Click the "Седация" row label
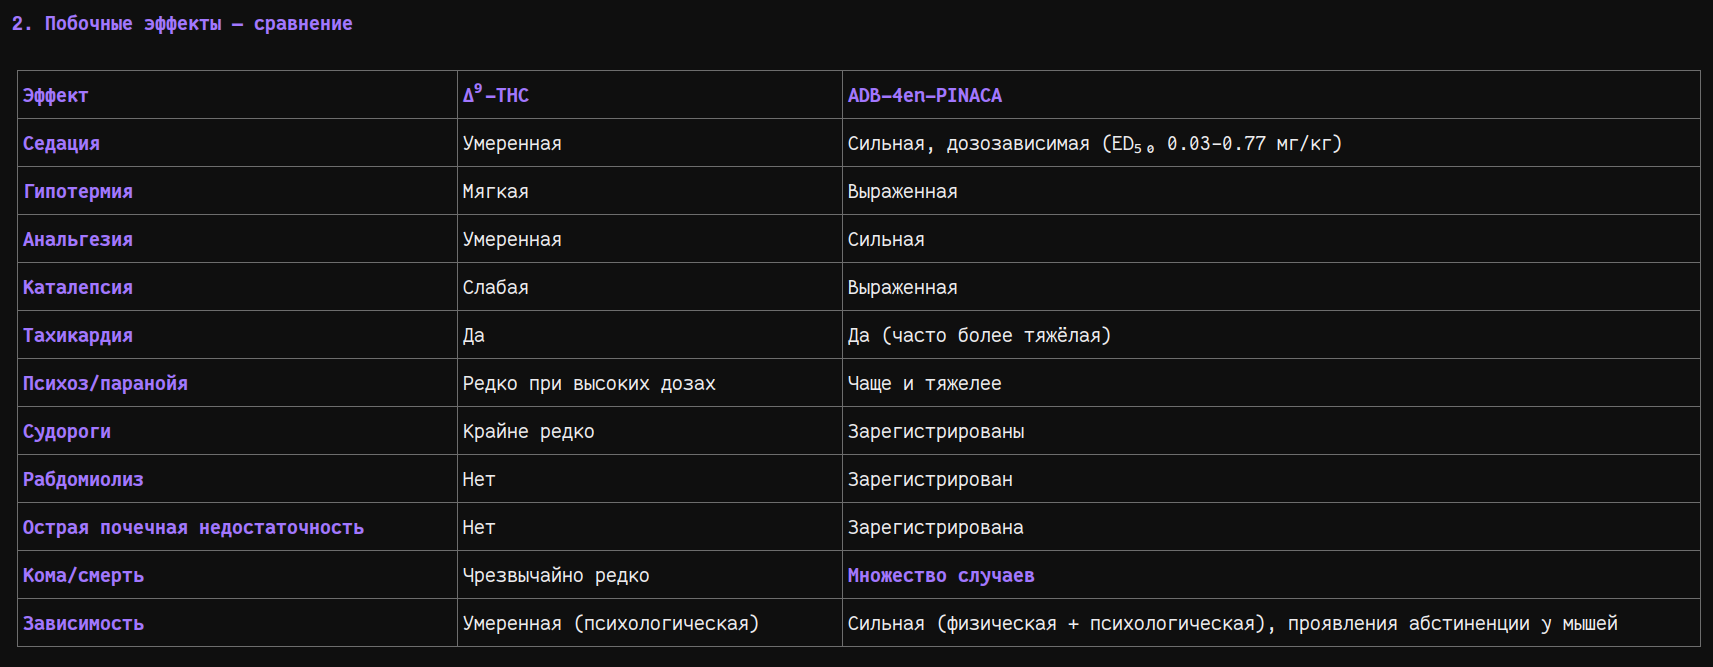Screen dimensions: 1713x667 tap(61, 144)
